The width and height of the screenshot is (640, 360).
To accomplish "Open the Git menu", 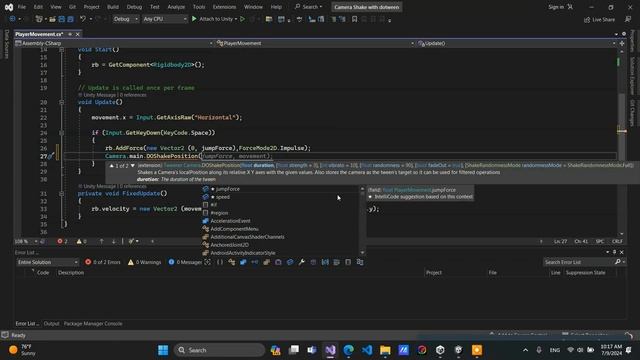I will click(72, 7).
